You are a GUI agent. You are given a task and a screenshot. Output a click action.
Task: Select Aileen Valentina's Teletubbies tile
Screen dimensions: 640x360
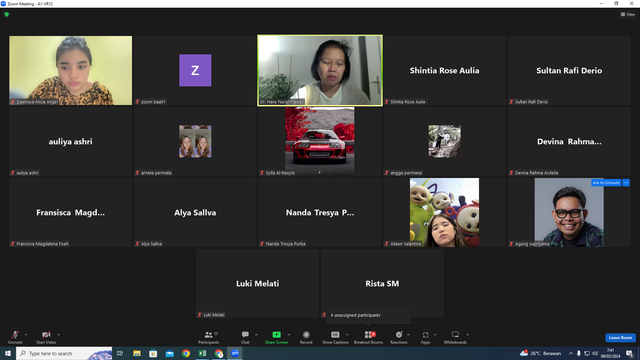pyautogui.click(x=444, y=212)
